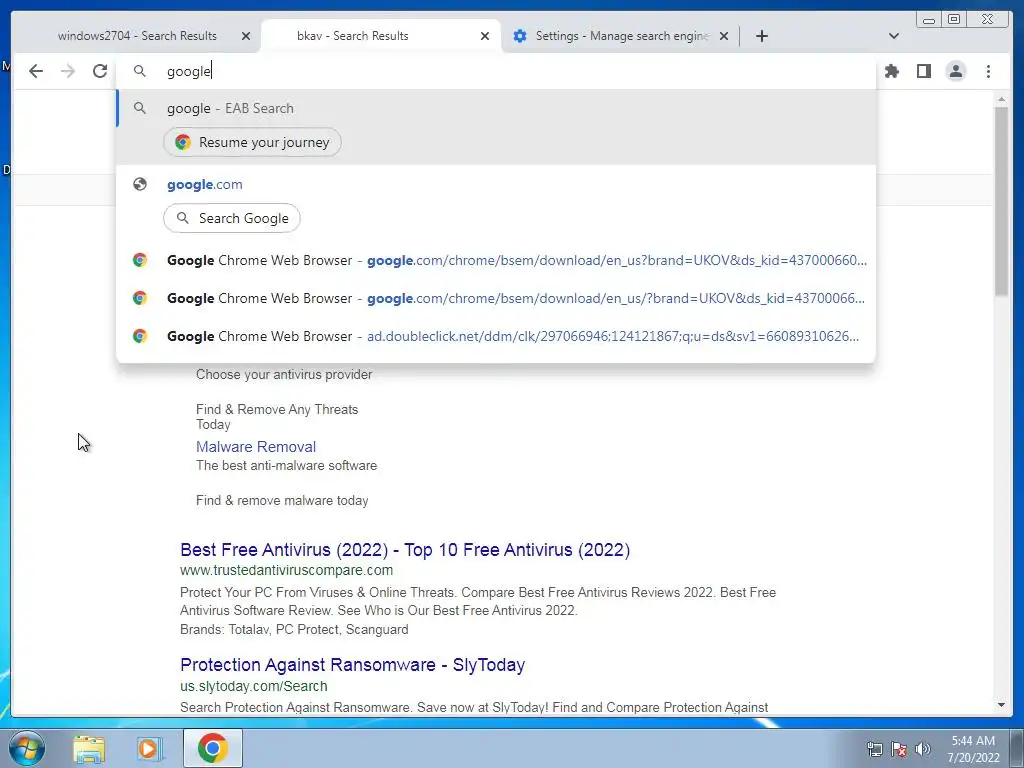Expand the tab search chevron
The width and height of the screenshot is (1024, 768).
894,36
